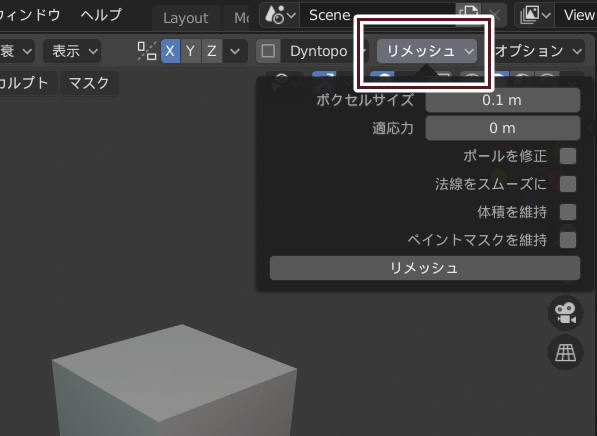The width and height of the screenshot is (597, 436).
Task: Click the new scene copy icon
Action: tap(468, 14)
